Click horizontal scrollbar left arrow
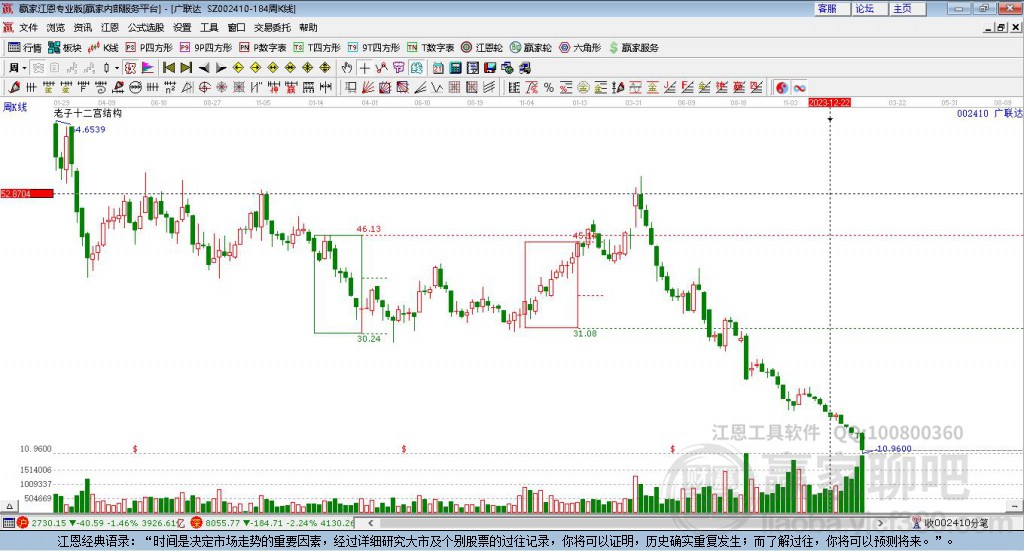This screenshot has height=551, width=1024. pos(370,523)
